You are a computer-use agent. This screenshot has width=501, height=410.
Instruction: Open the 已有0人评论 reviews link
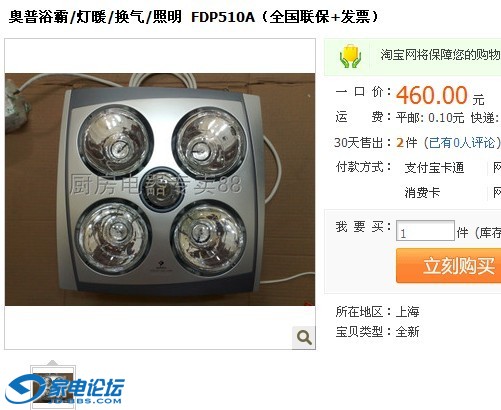pyautogui.click(x=462, y=143)
